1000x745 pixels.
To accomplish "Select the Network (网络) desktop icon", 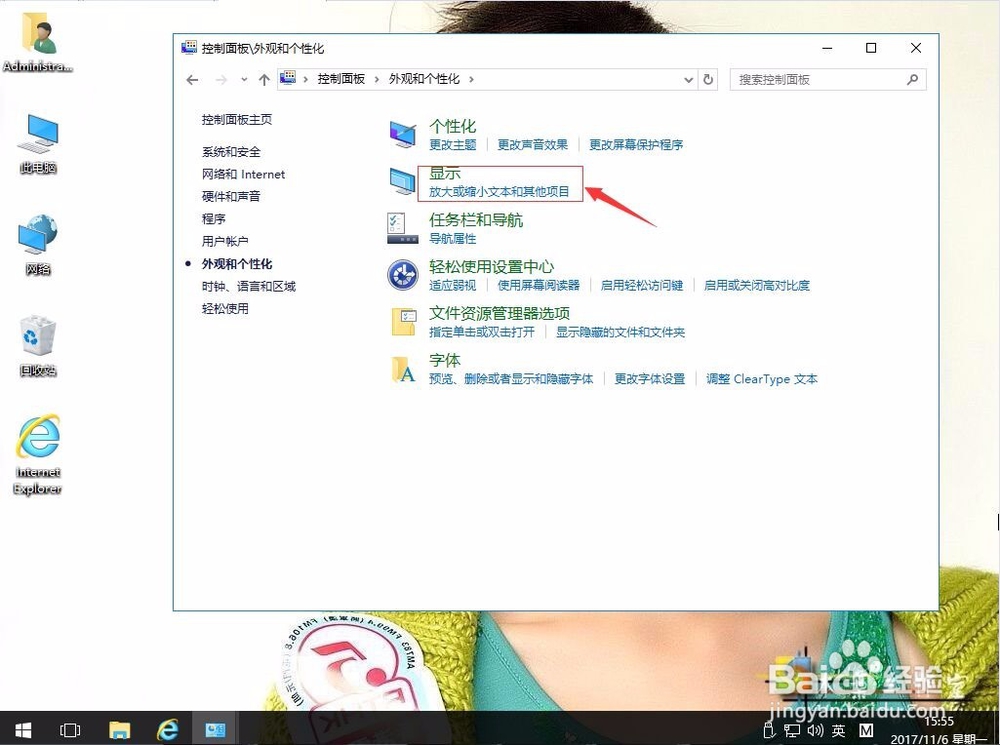I will pos(38,246).
